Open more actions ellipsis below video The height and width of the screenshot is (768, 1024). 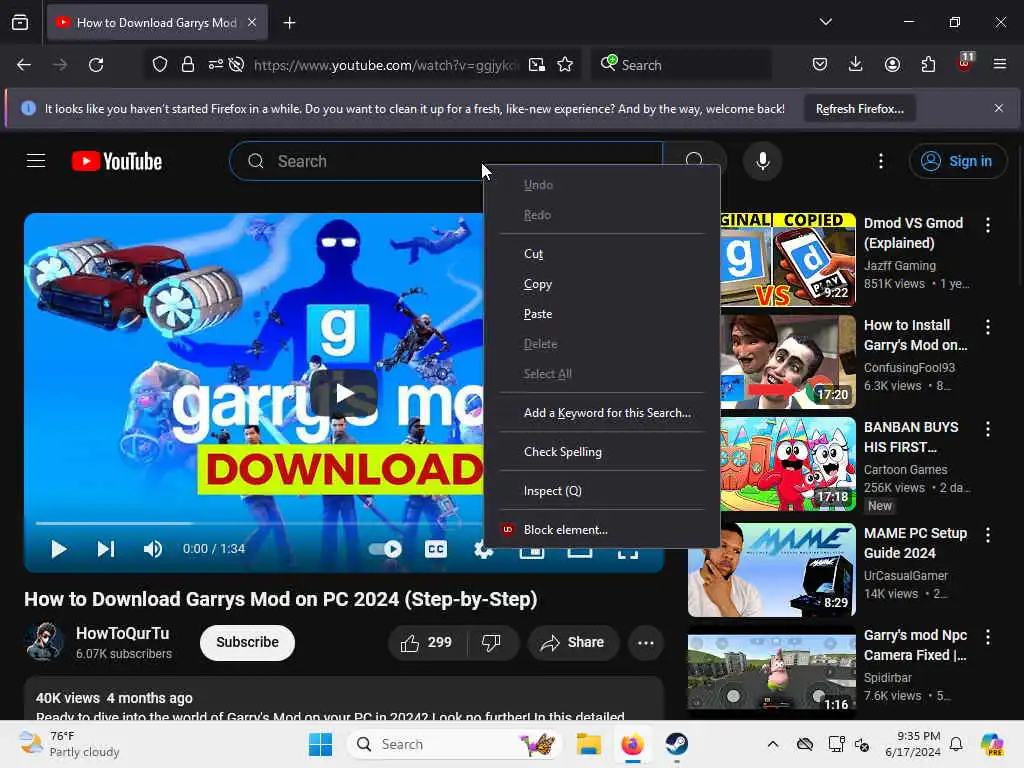(646, 643)
